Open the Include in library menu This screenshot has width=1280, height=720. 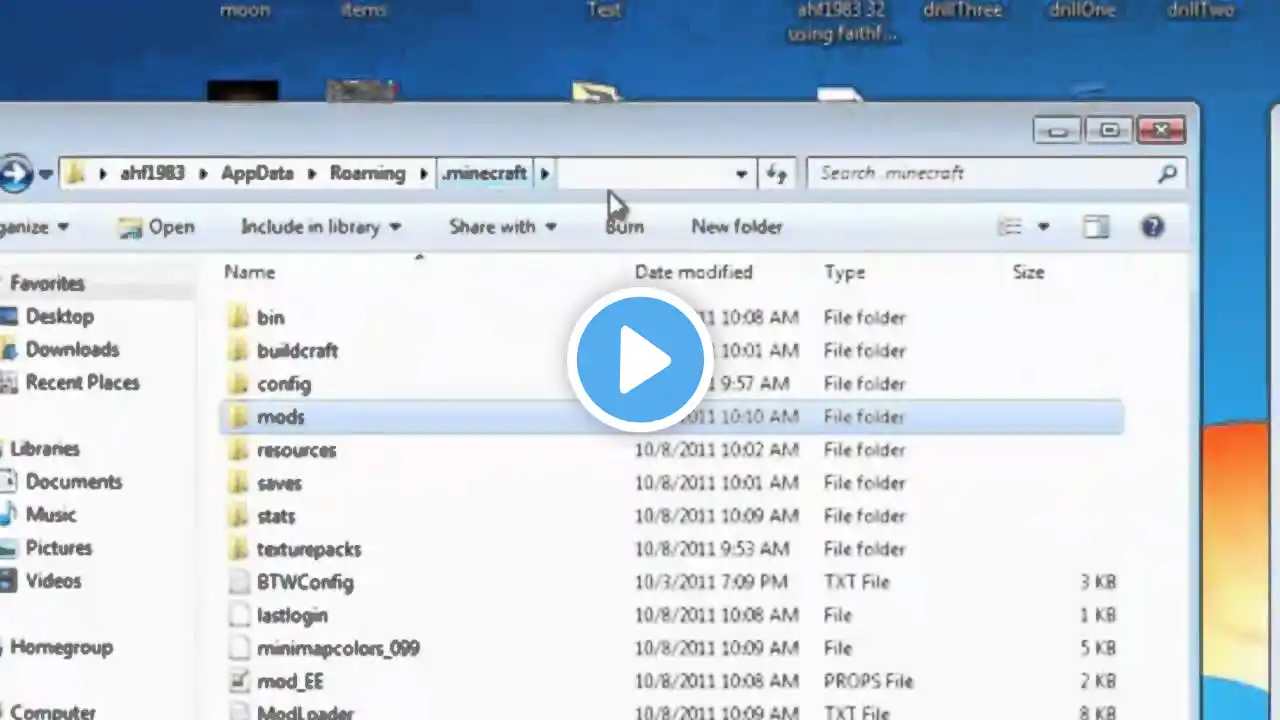point(321,227)
